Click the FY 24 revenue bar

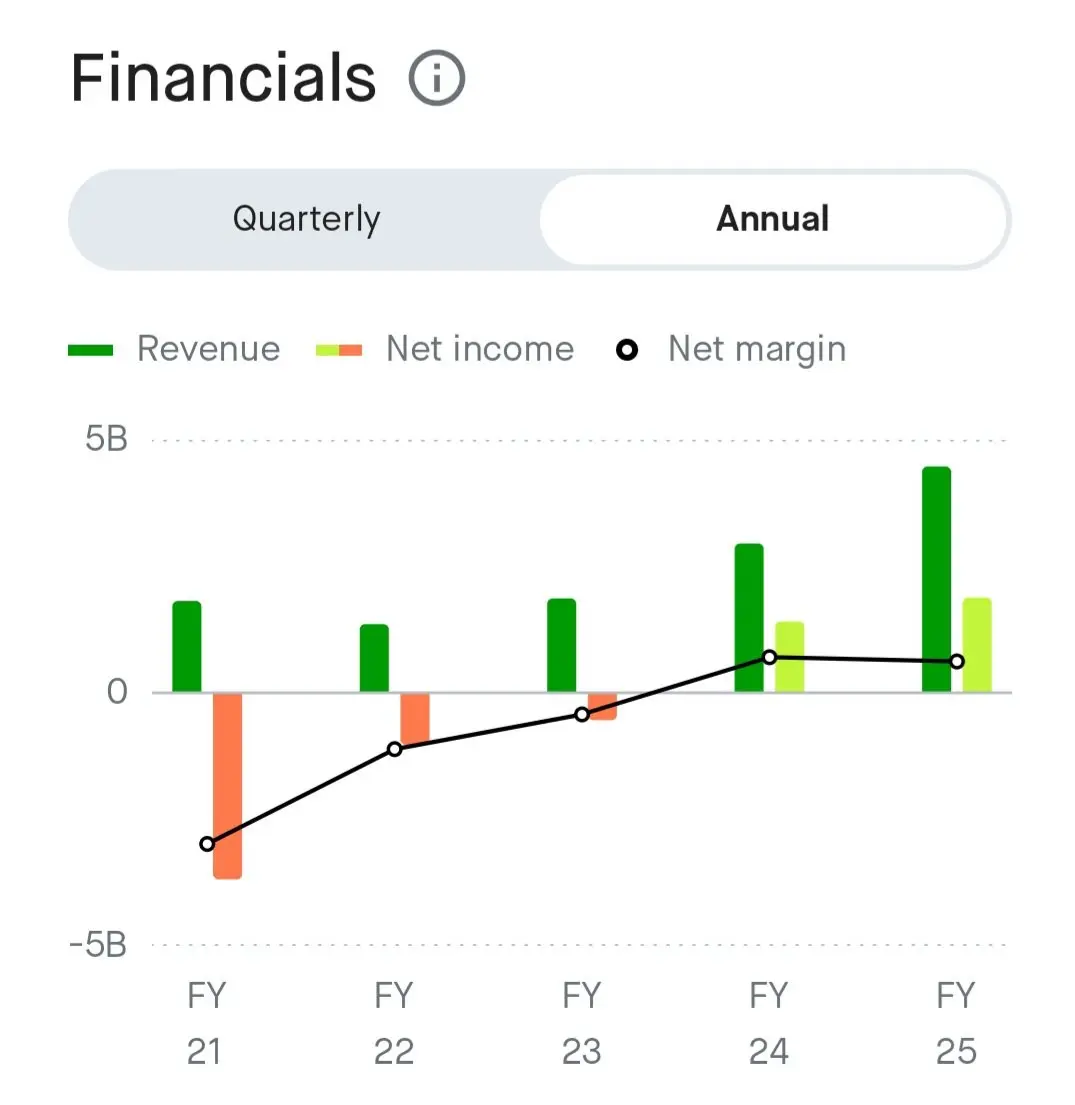(x=749, y=617)
